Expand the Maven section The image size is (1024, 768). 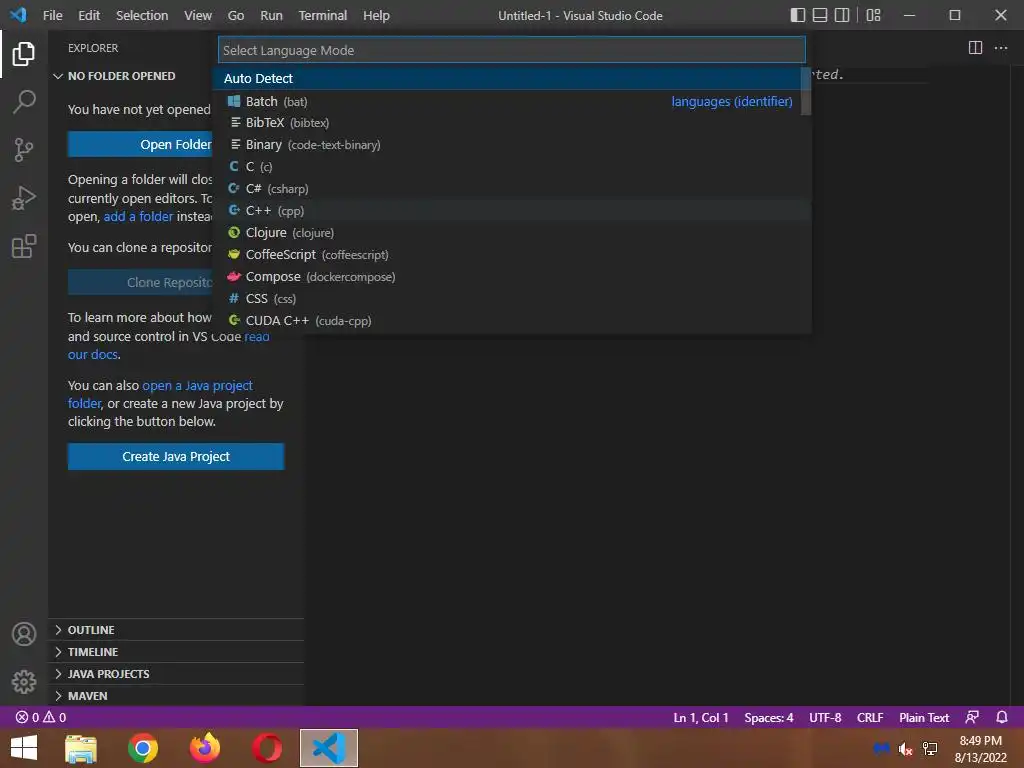click(x=176, y=696)
